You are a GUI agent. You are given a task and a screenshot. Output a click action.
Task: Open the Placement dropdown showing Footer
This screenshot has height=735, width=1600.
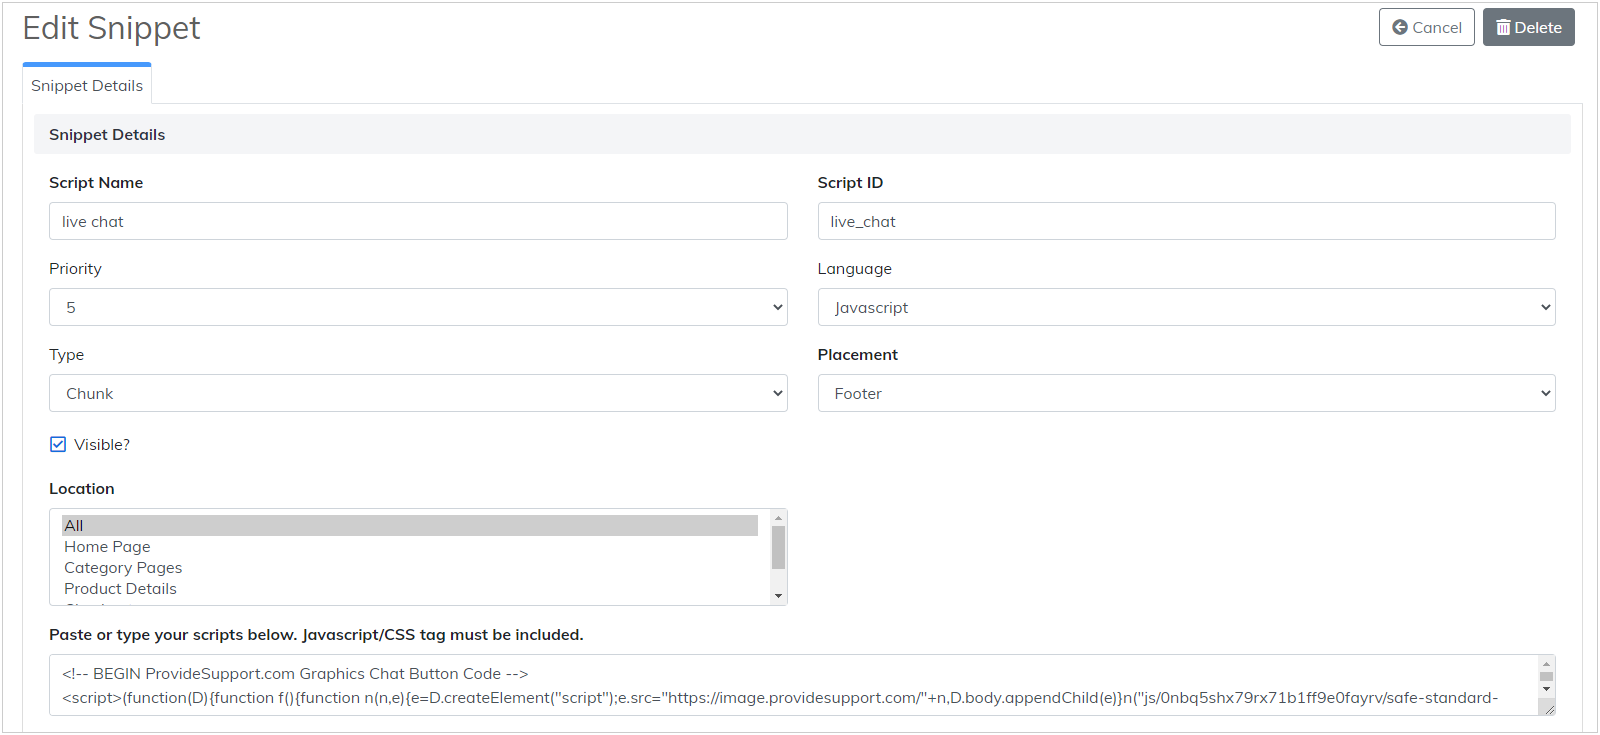1186,393
